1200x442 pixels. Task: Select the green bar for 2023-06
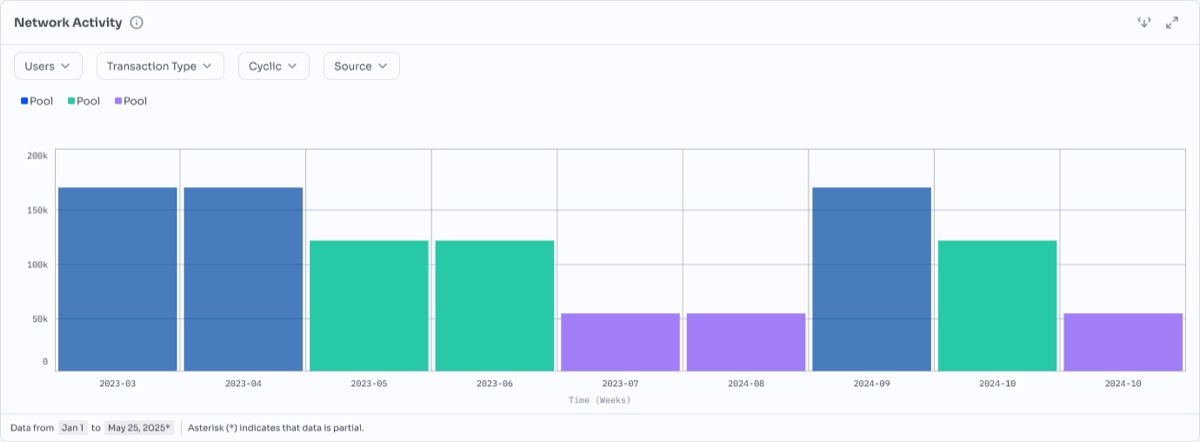point(495,306)
